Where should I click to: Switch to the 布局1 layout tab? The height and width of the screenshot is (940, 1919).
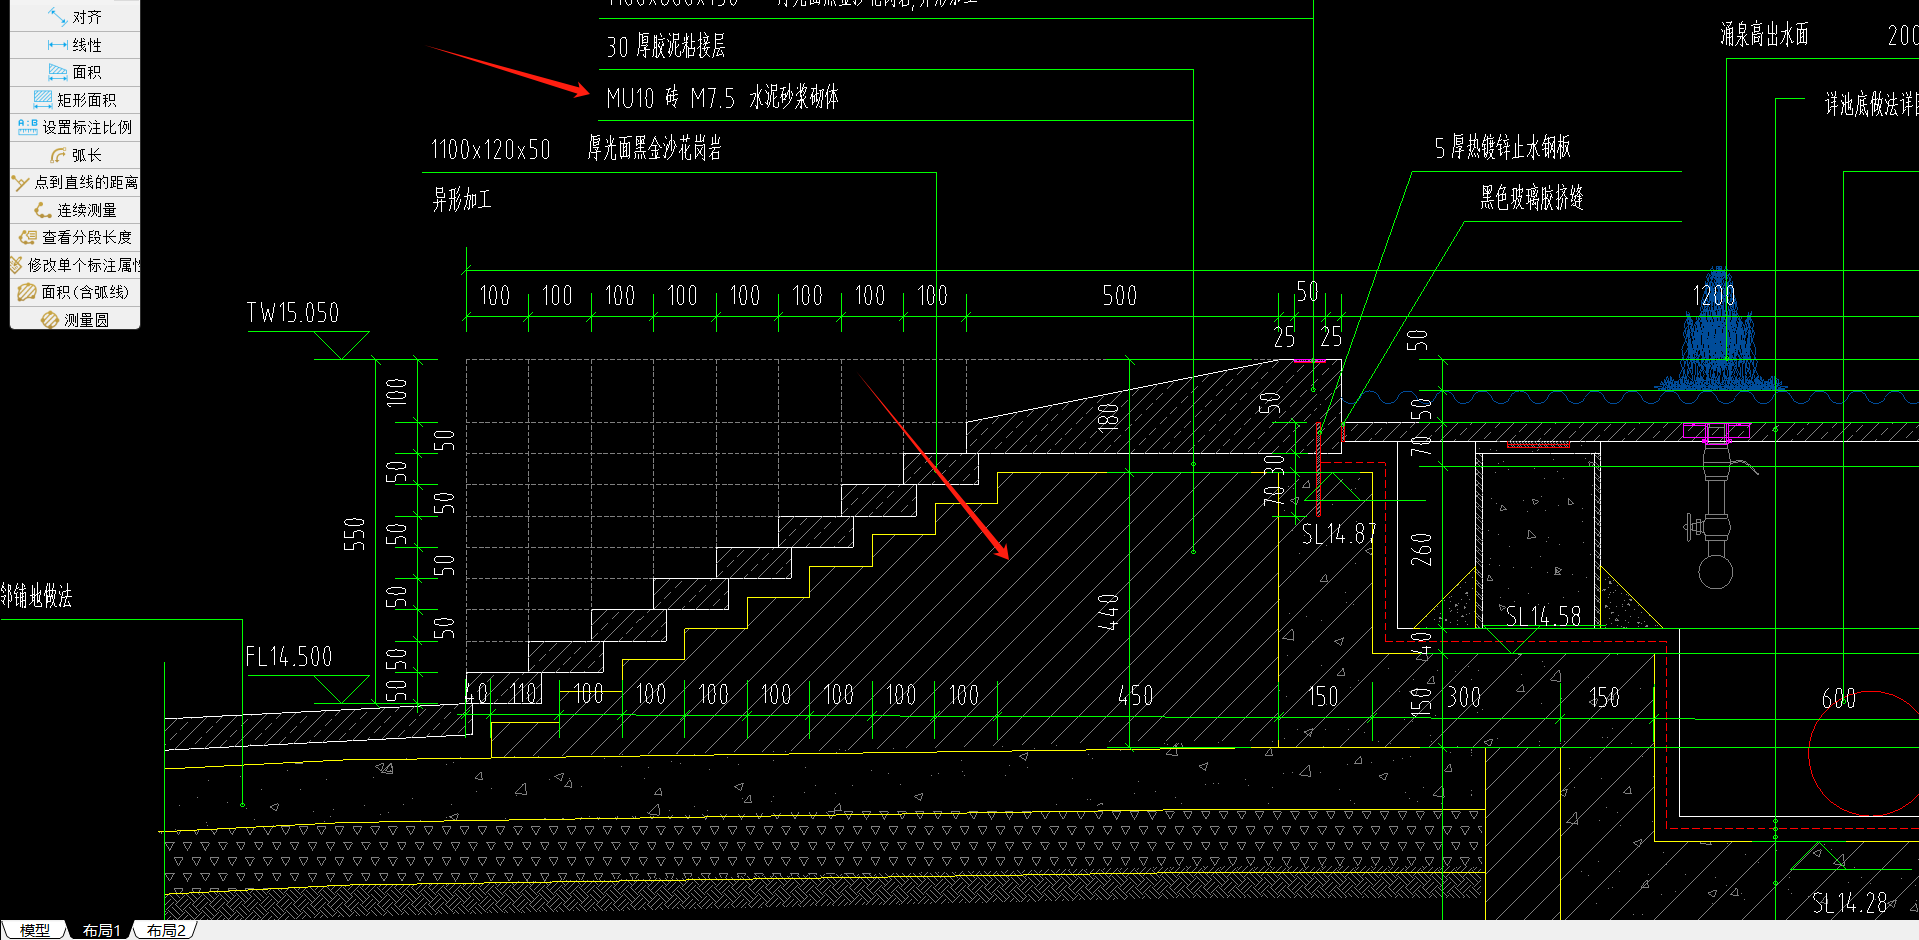pyautogui.click(x=101, y=930)
